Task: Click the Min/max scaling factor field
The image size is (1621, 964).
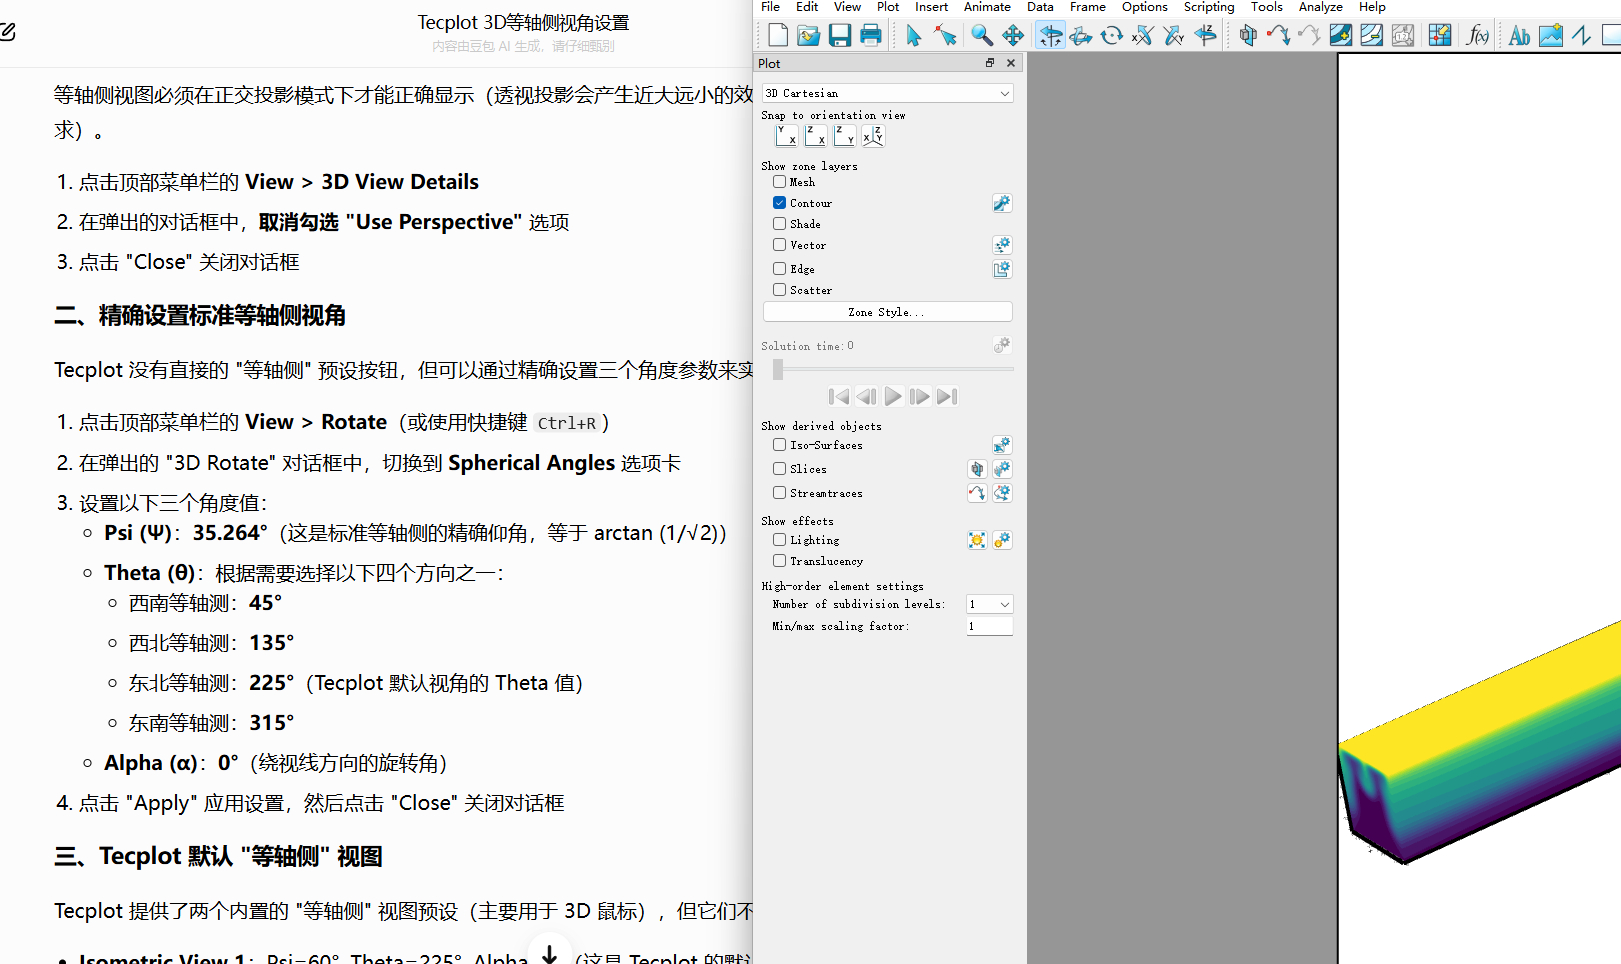Action: pyautogui.click(x=990, y=626)
